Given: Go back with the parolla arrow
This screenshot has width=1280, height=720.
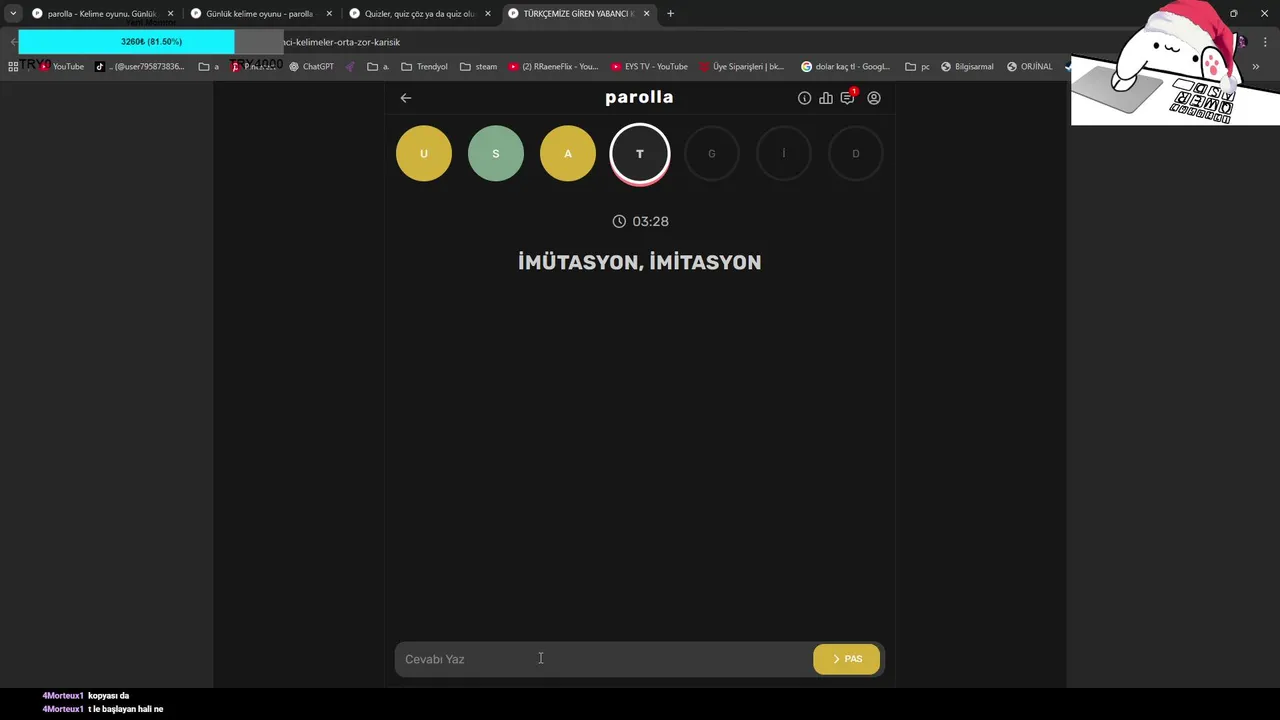Looking at the screenshot, I should pos(406,98).
